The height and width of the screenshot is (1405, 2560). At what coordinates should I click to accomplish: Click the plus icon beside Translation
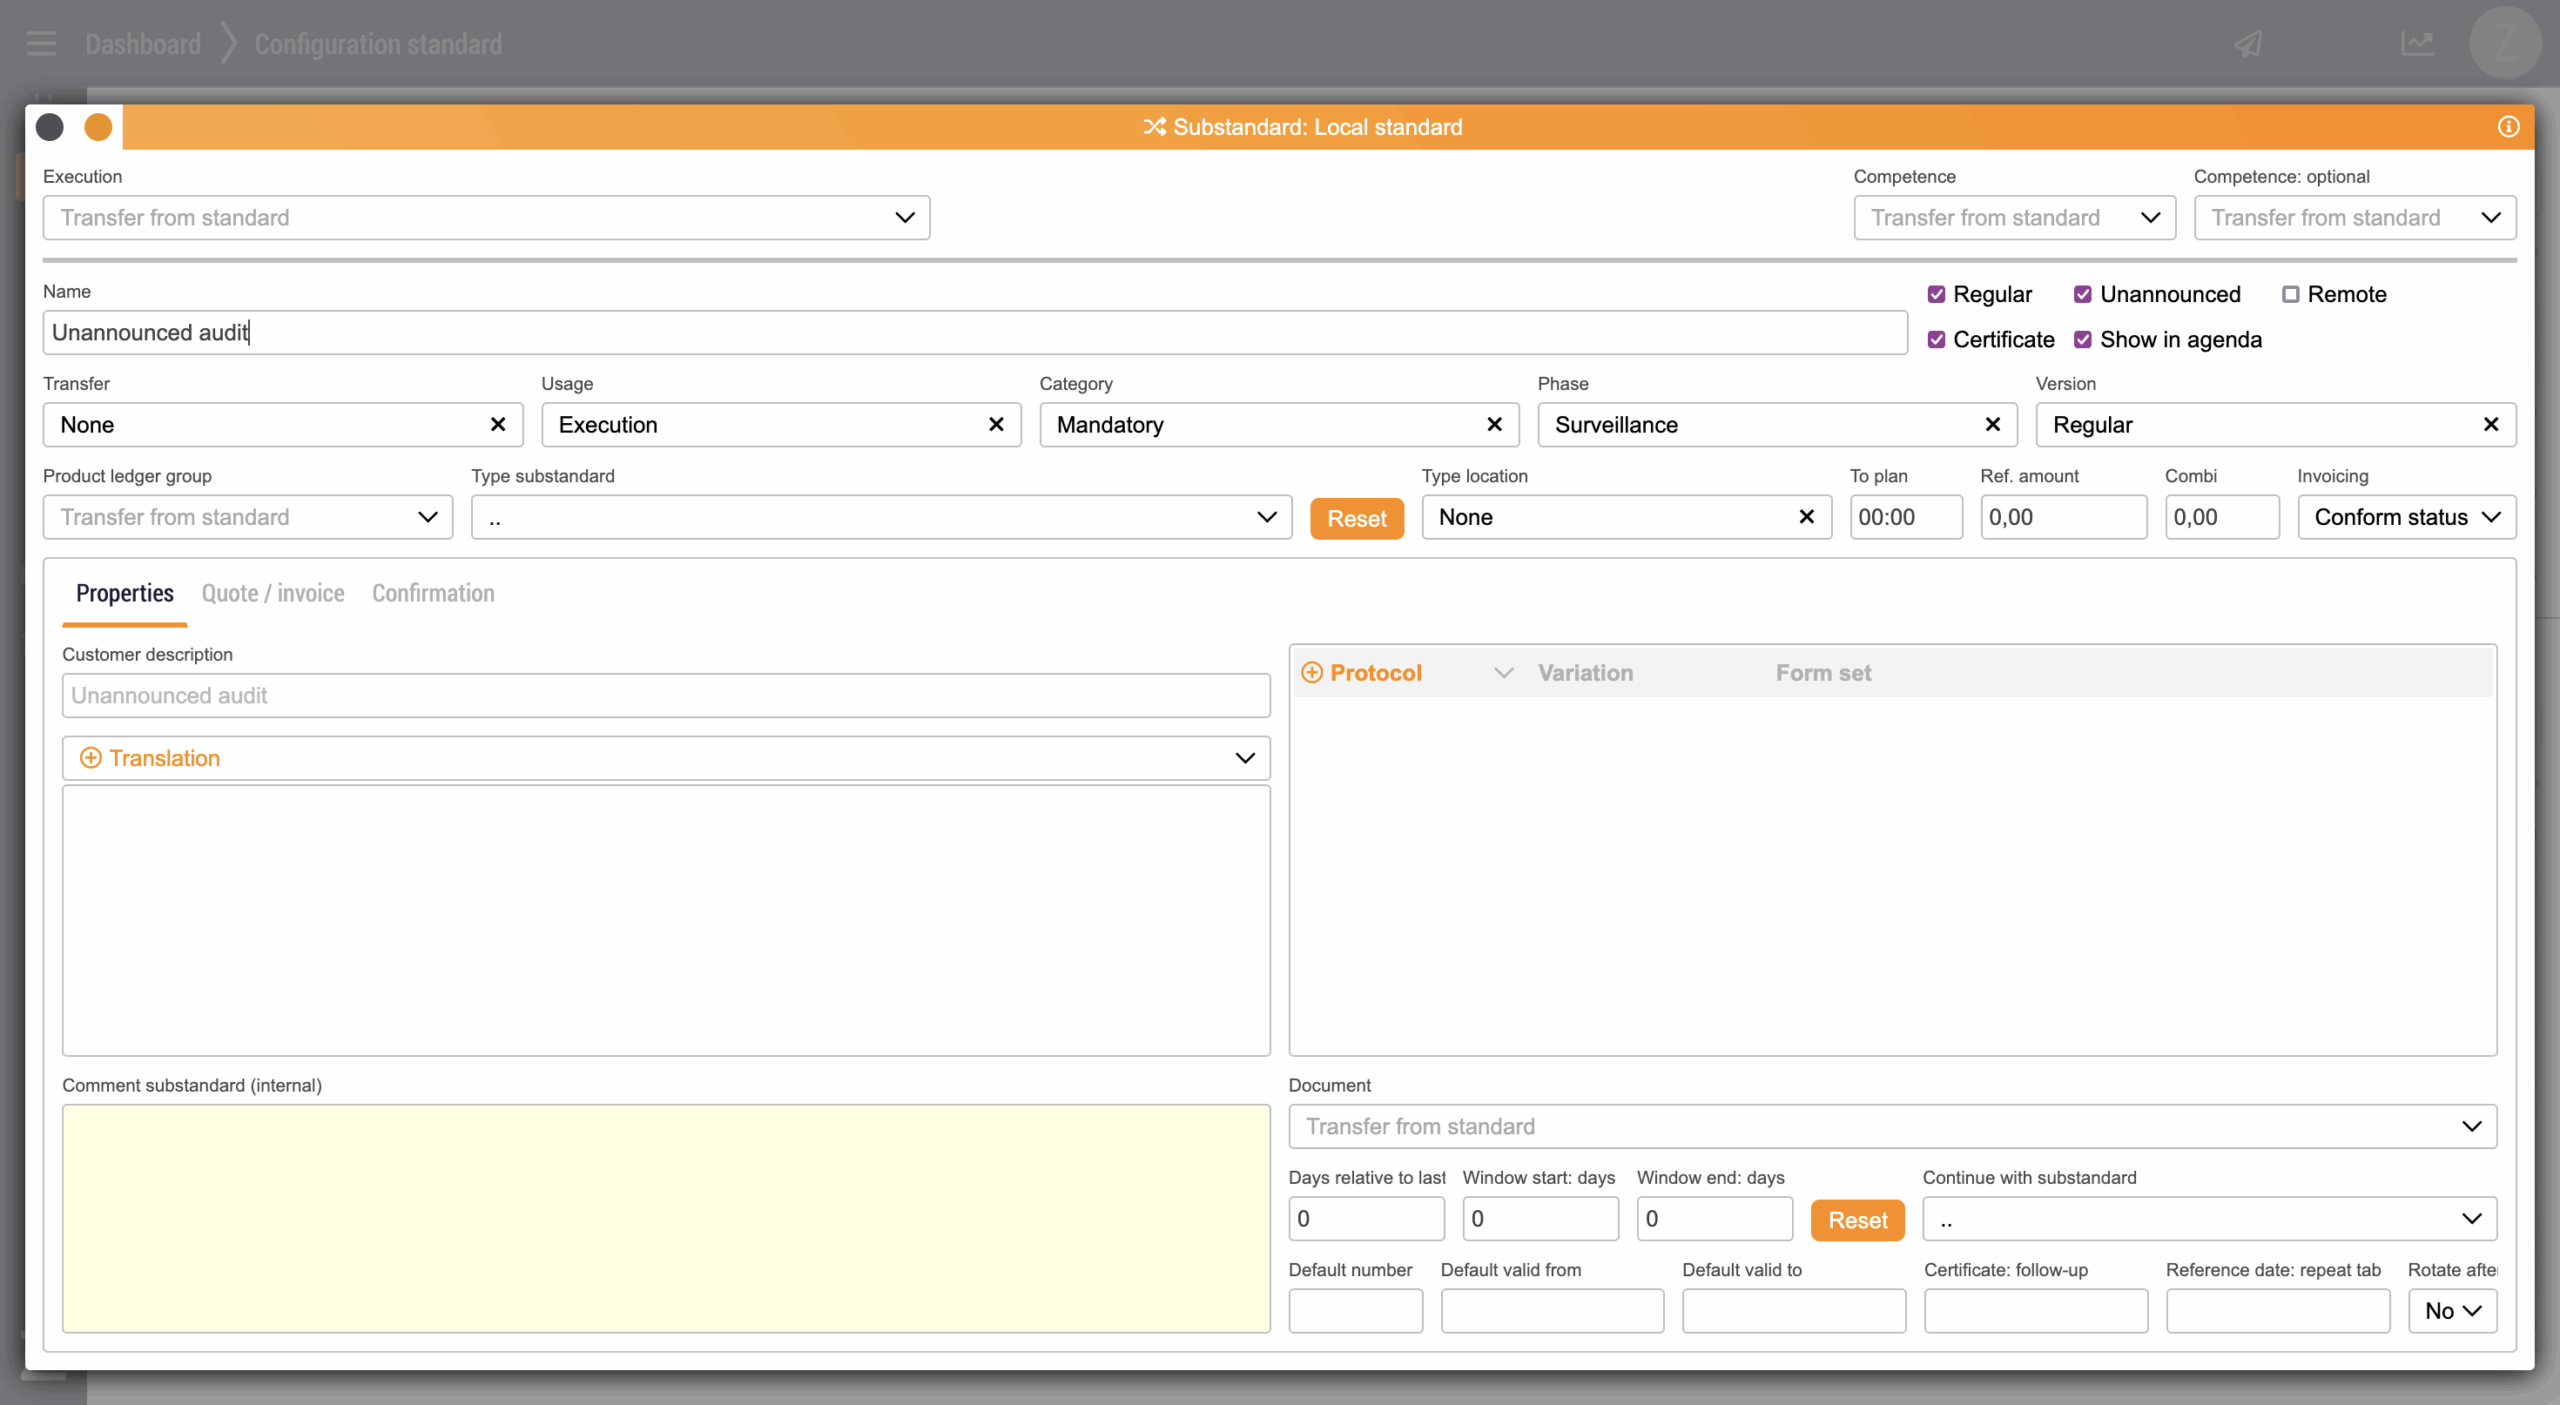[x=90, y=758]
